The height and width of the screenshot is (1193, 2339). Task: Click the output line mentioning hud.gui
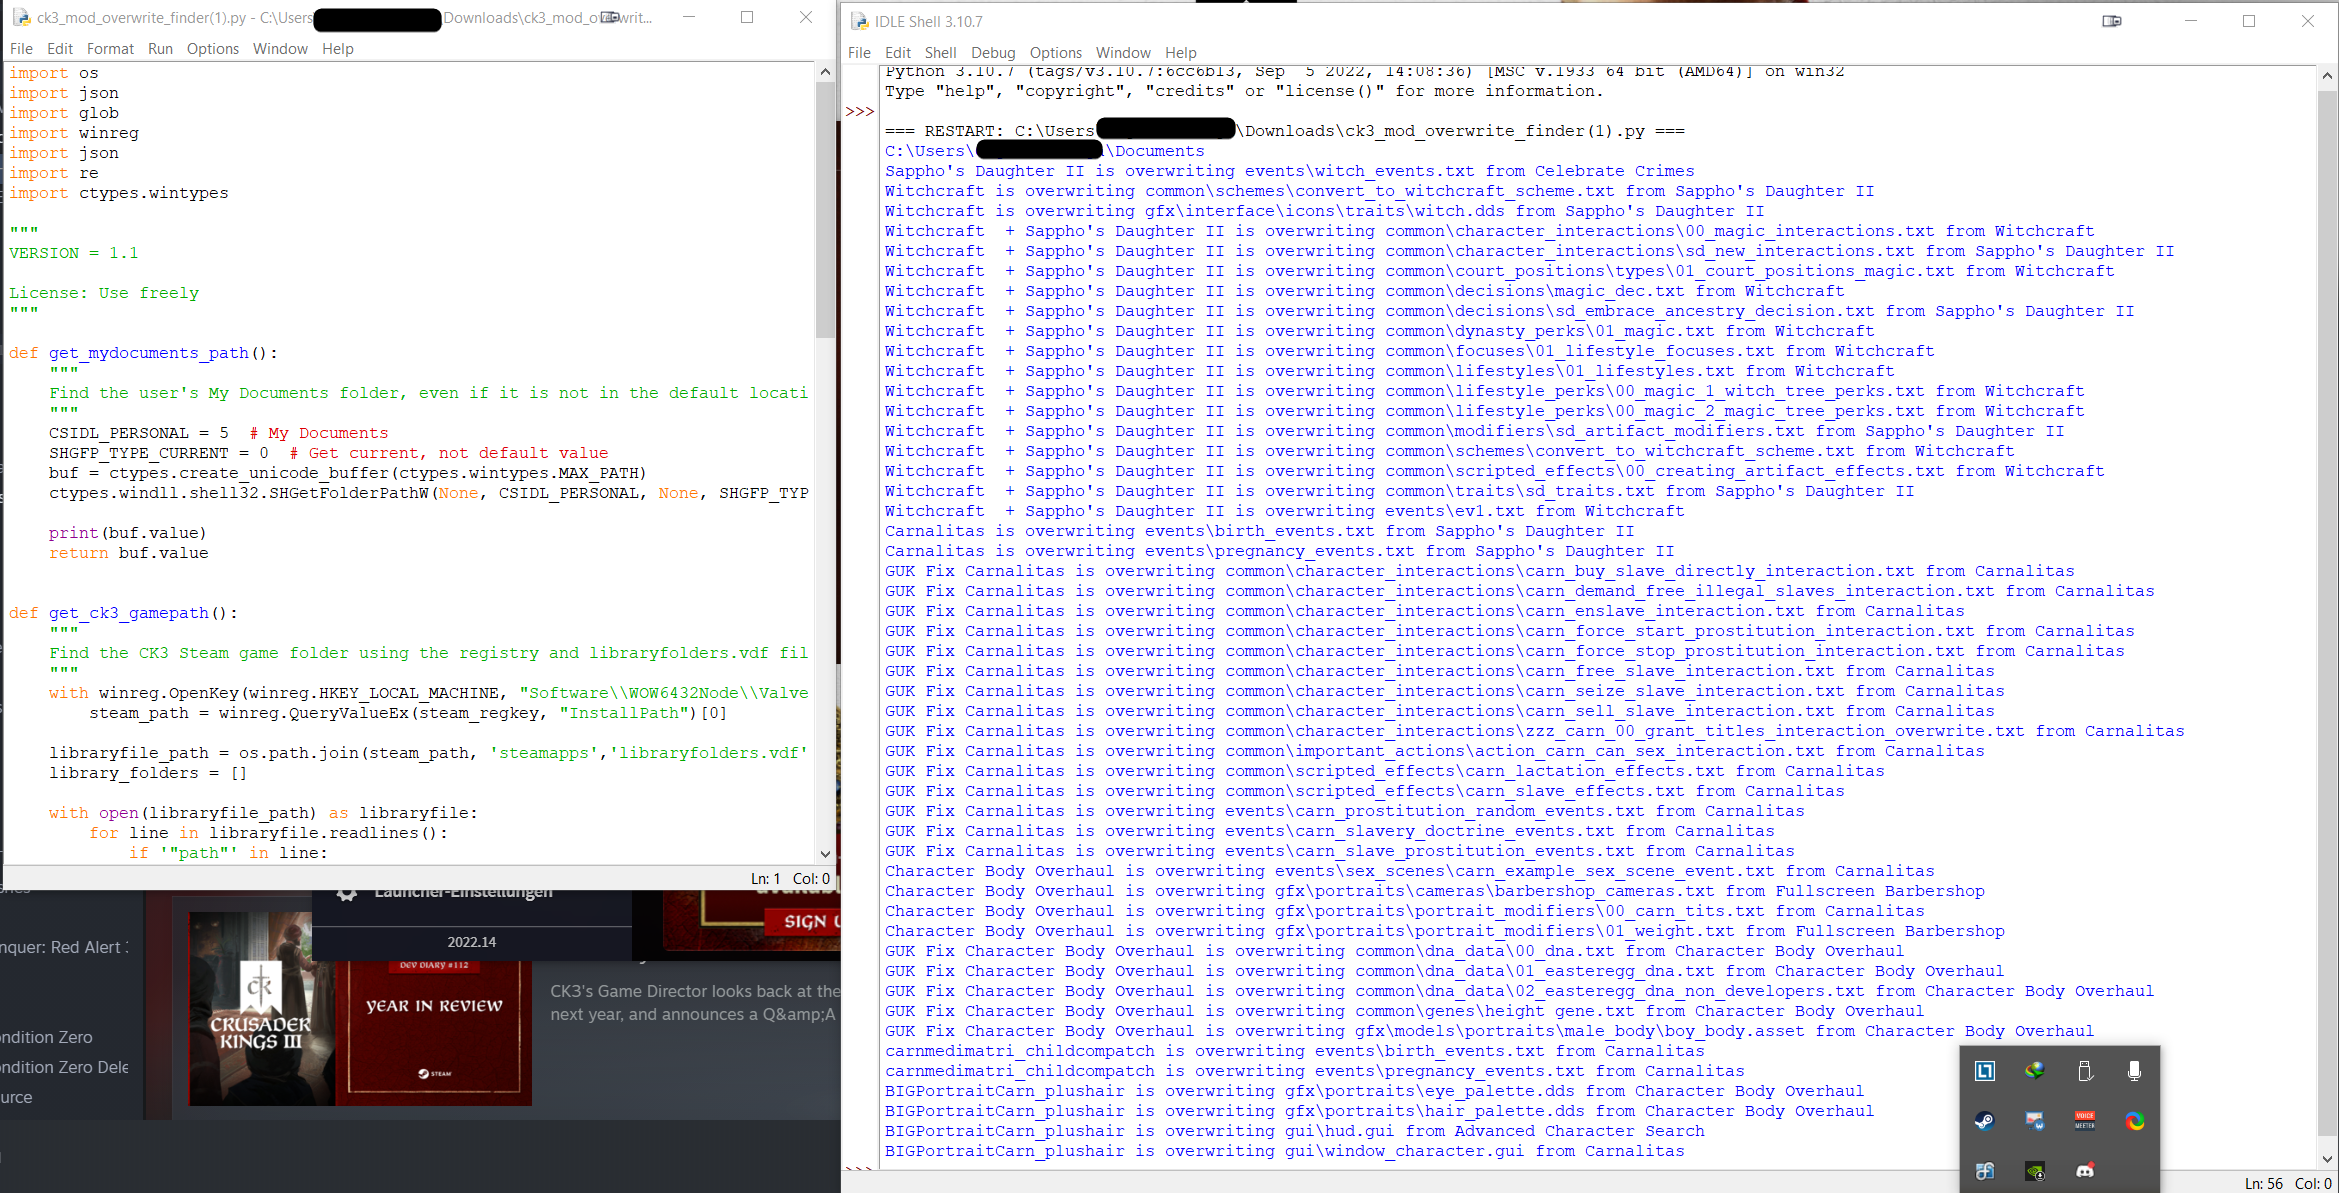pyautogui.click(x=1295, y=1131)
